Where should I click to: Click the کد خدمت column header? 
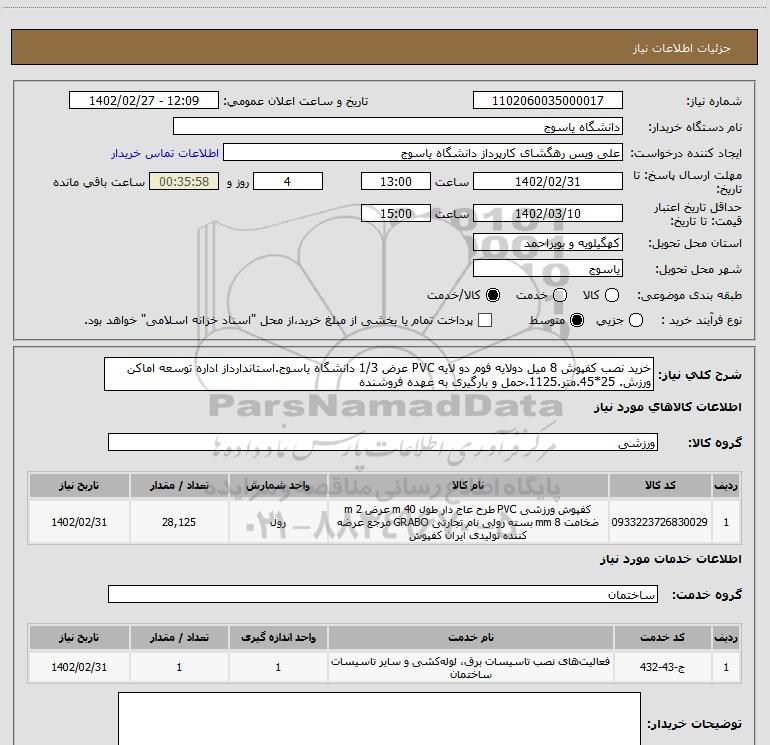tap(662, 637)
